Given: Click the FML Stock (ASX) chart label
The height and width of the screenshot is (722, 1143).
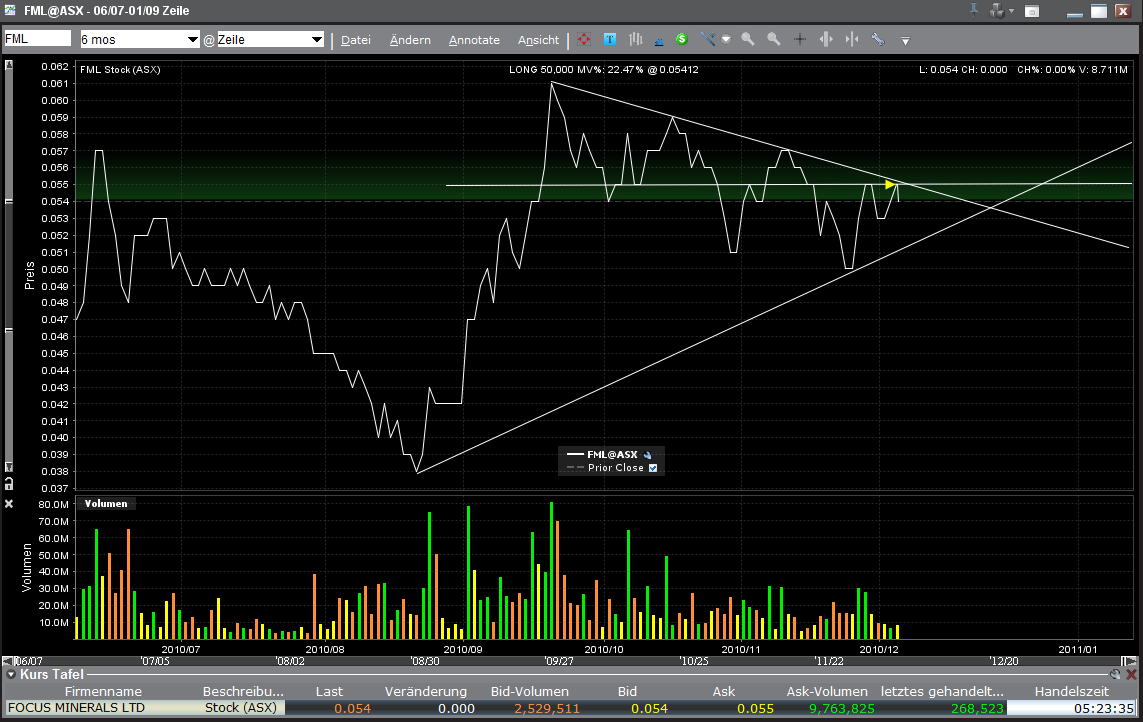Looking at the screenshot, I should pyautogui.click(x=120, y=69).
